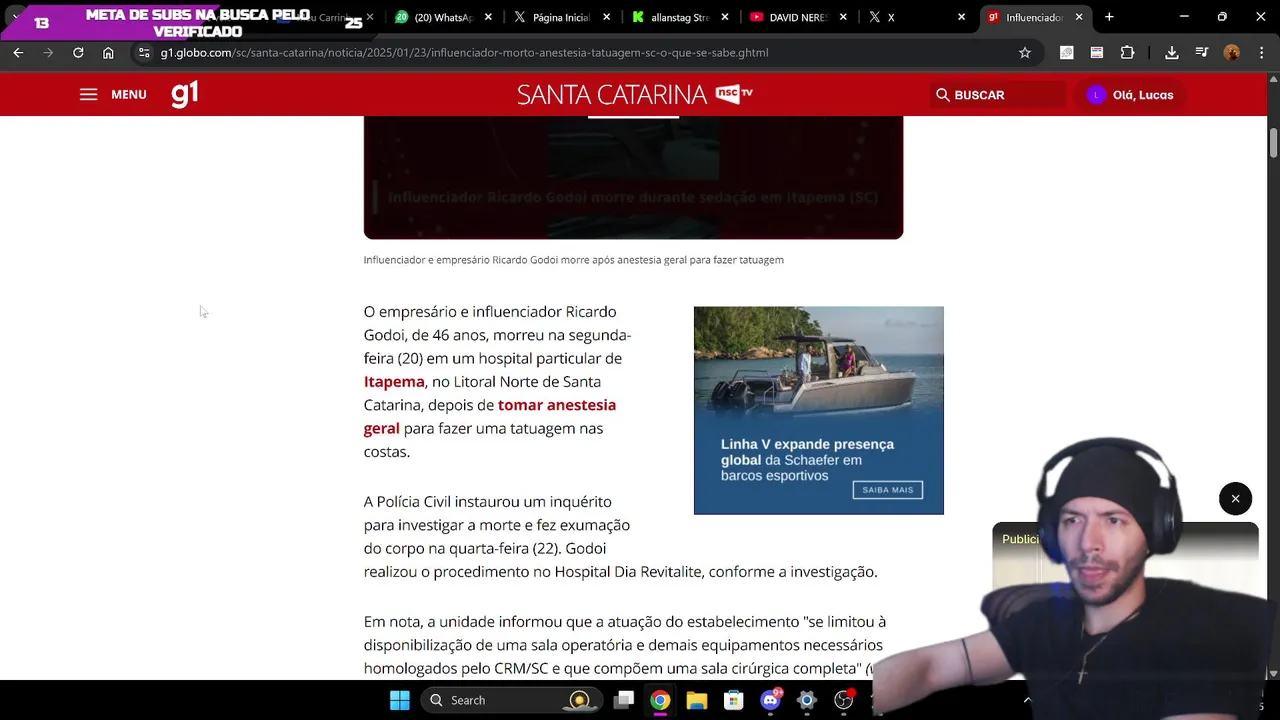The height and width of the screenshot is (720, 1280).
Task: Click the purple user avatar icon
Action: point(1096,95)
